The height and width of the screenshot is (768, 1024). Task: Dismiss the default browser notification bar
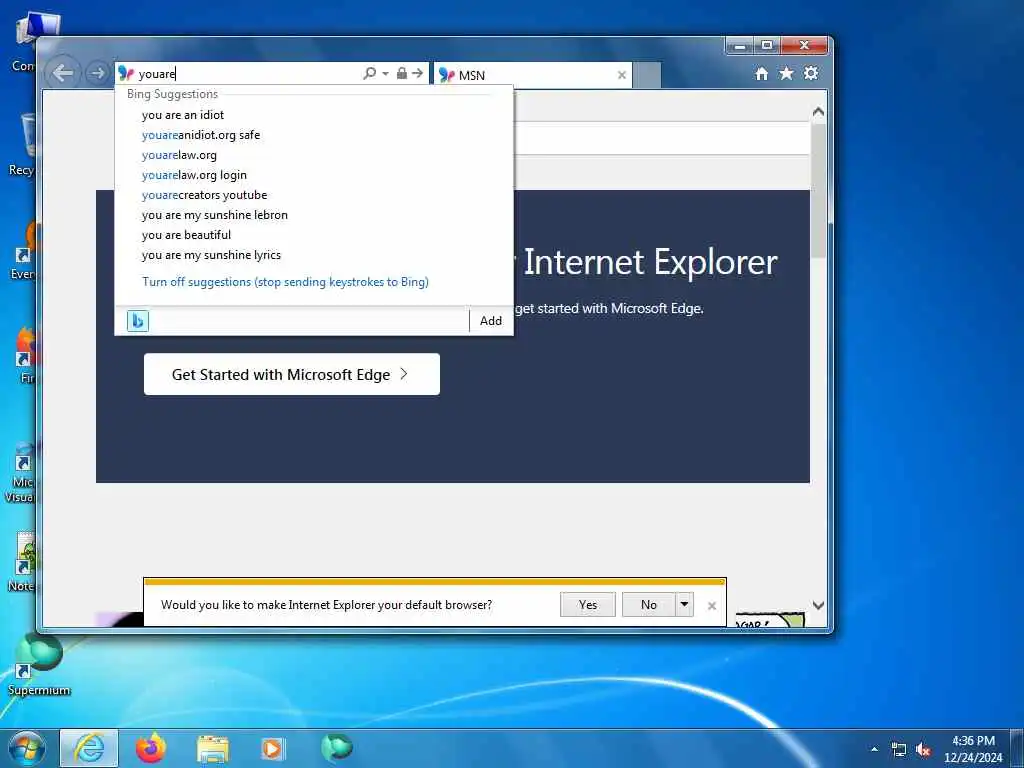pos(712,606)
